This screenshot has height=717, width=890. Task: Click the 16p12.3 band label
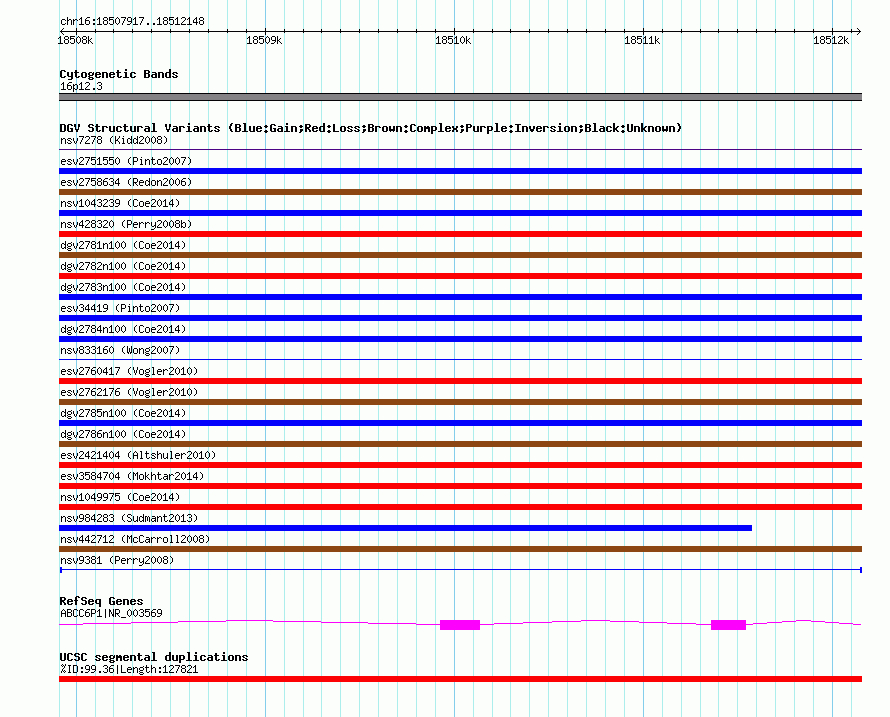[x=81, y=86]
